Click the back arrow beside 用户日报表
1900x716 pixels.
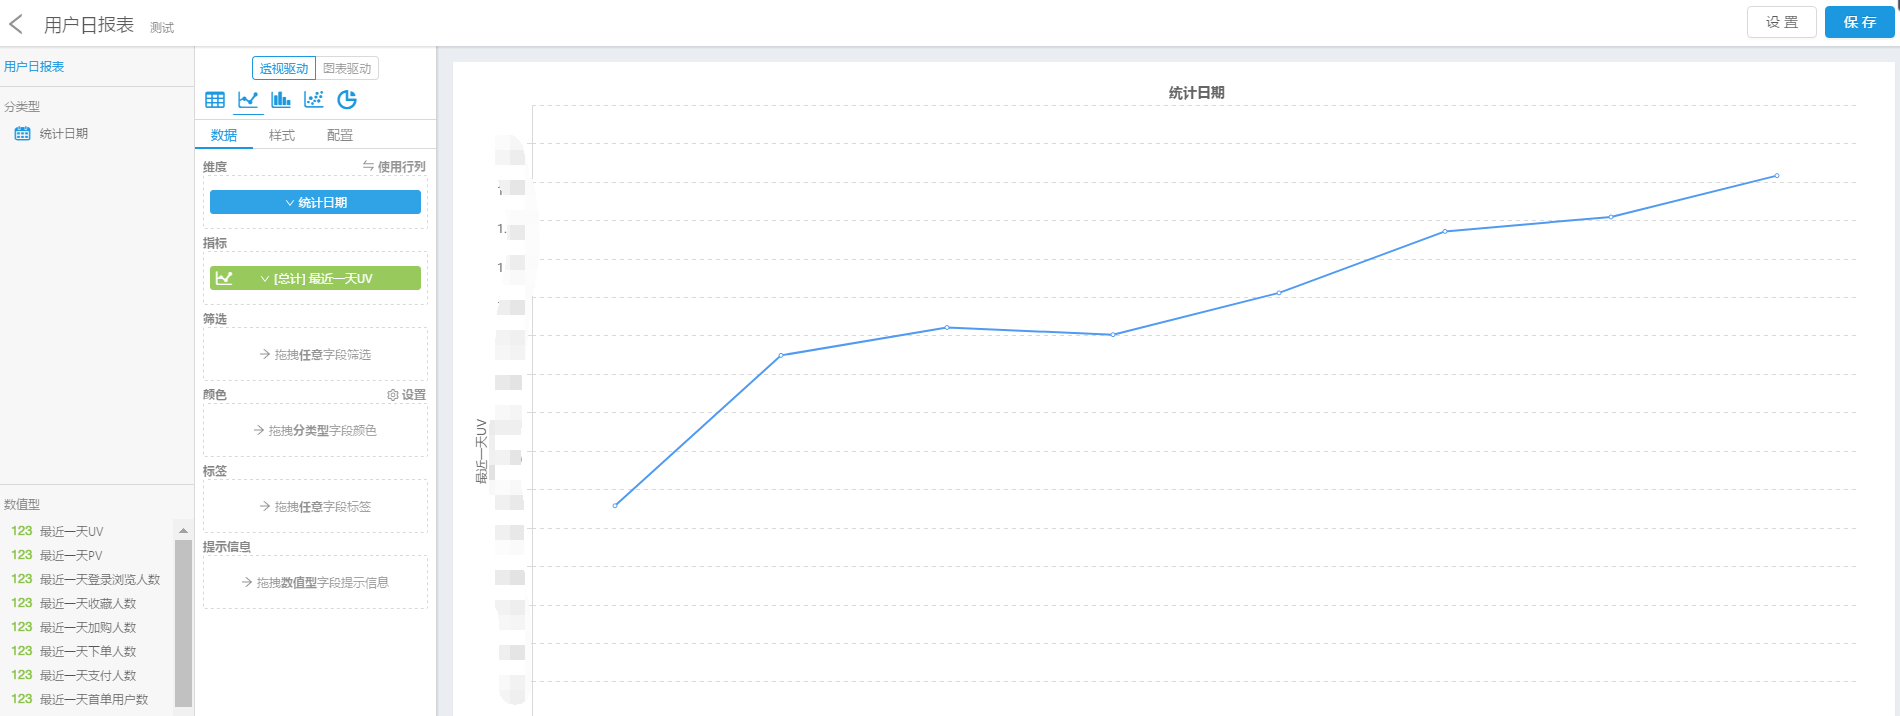click(x=16, y=24)
